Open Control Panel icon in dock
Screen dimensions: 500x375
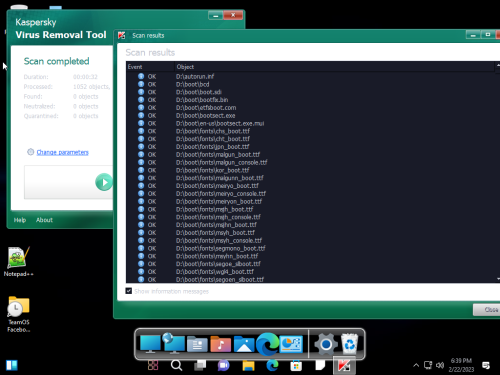tap(291, 344)
